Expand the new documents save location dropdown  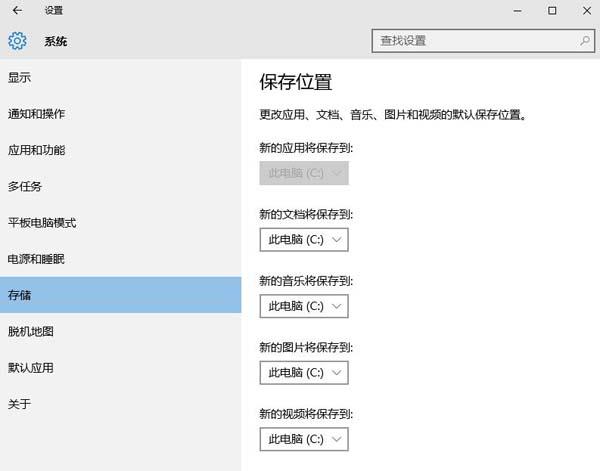(304, 240)
